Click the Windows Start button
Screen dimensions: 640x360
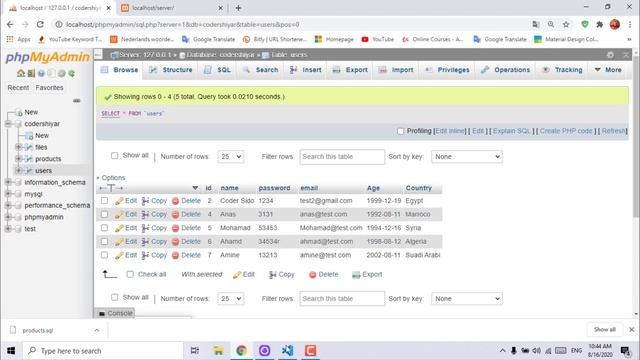(11, 351)
